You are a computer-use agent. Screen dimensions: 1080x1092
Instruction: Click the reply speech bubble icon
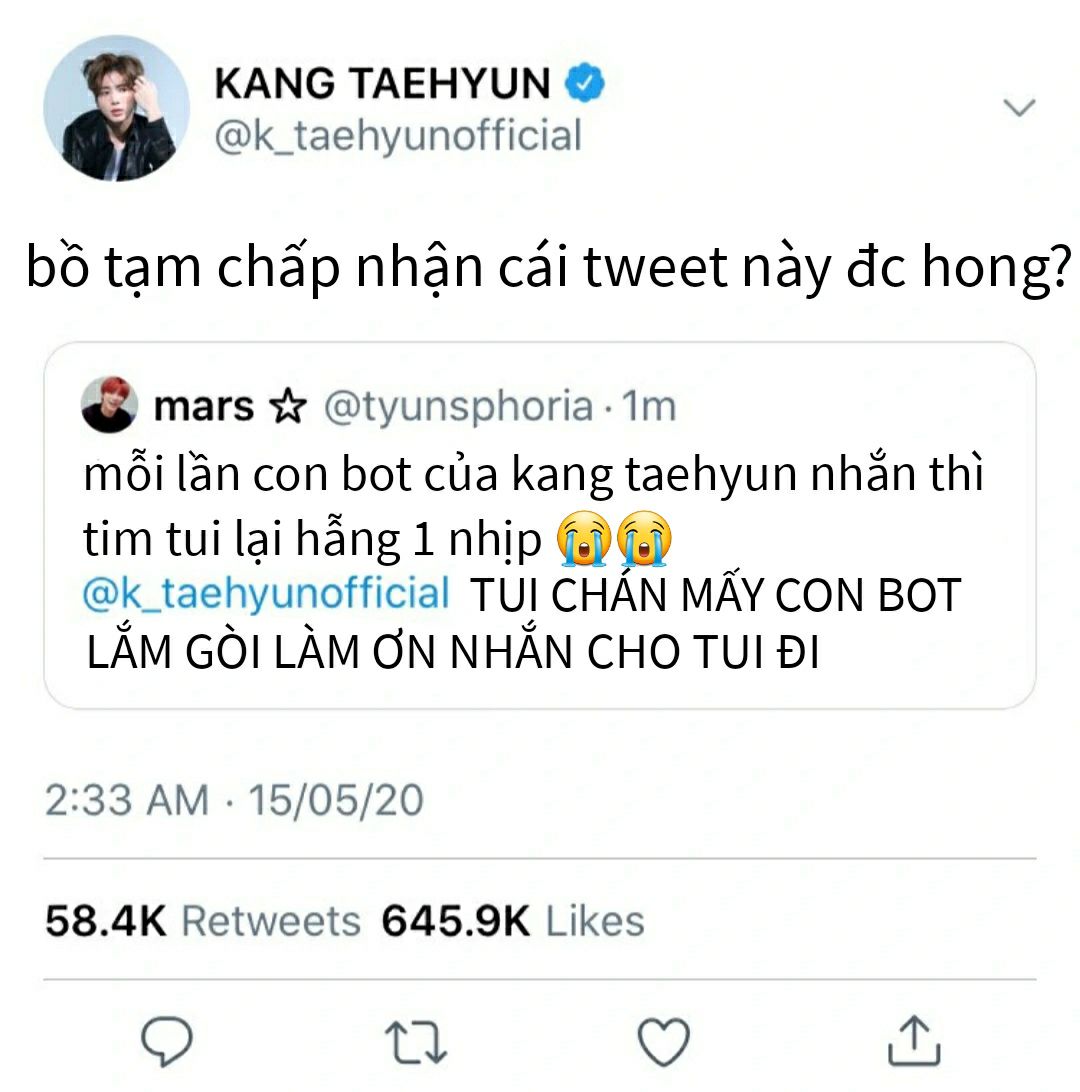[166, 1041]
